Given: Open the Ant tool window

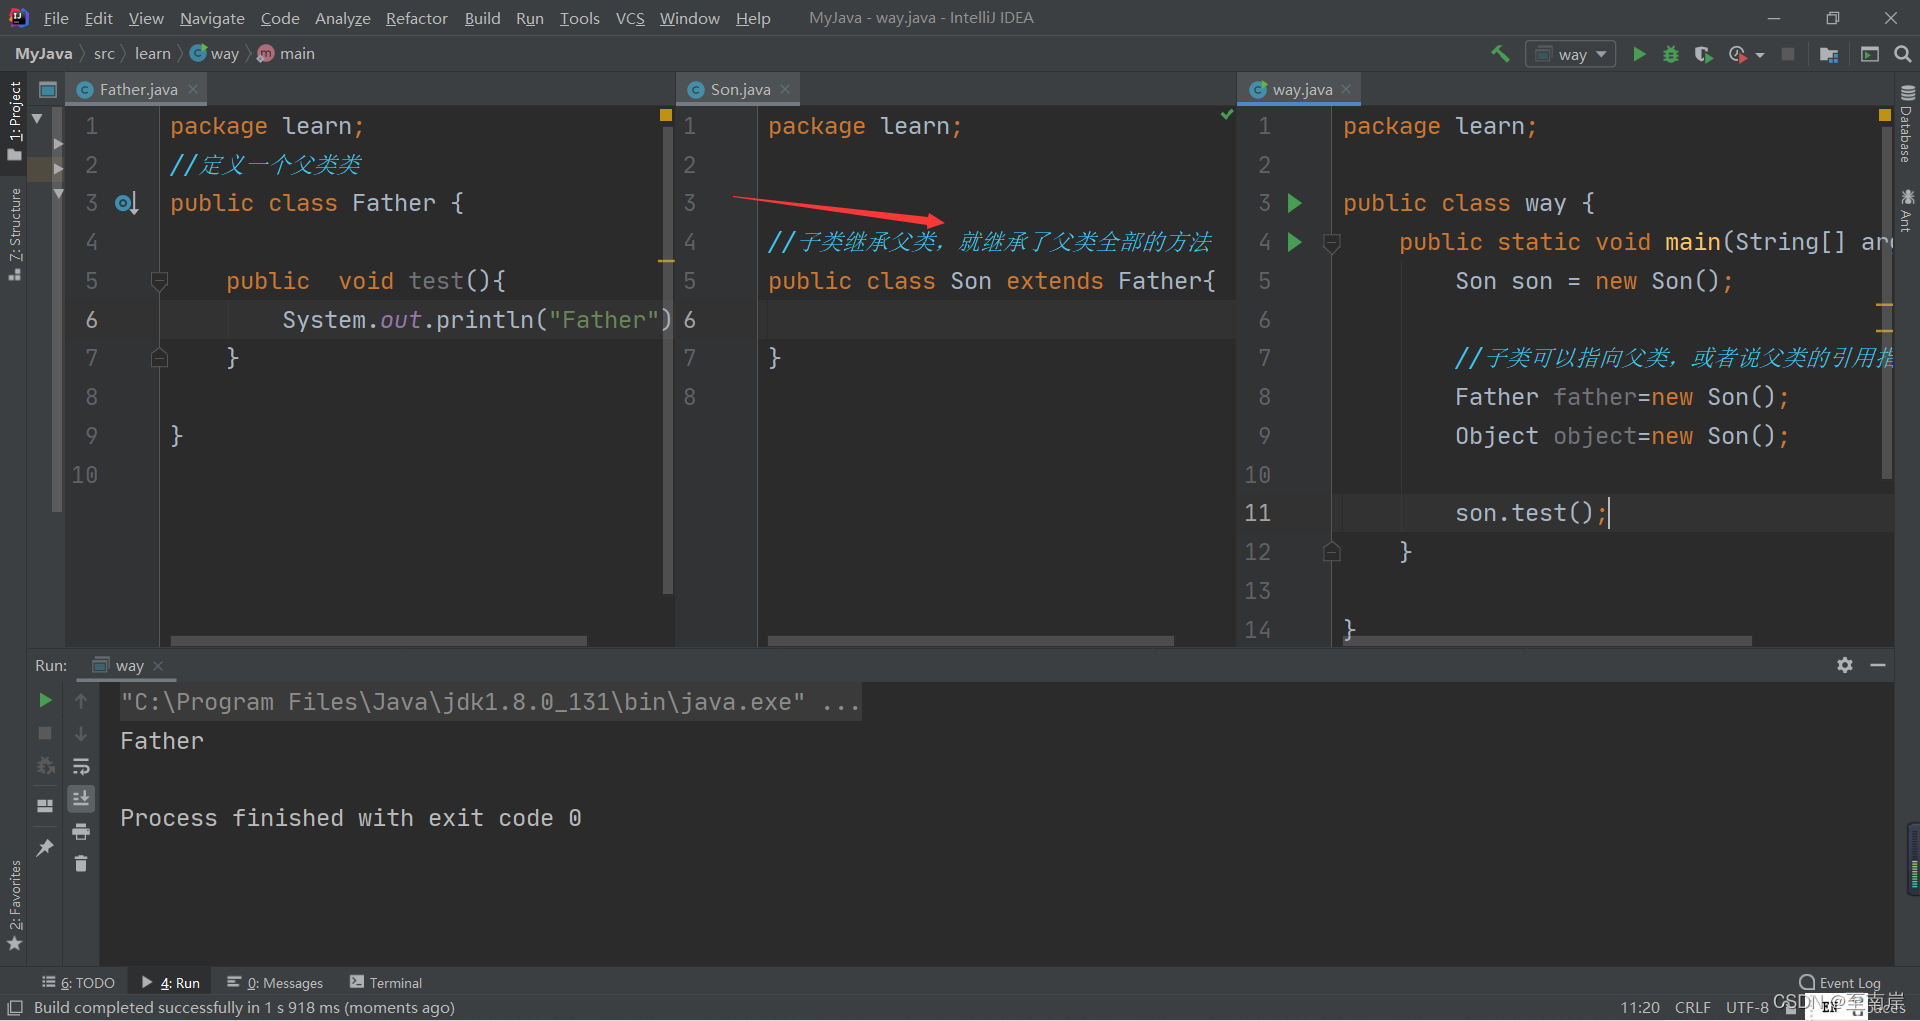Looking at the screenshot, I should [1907, 211].
